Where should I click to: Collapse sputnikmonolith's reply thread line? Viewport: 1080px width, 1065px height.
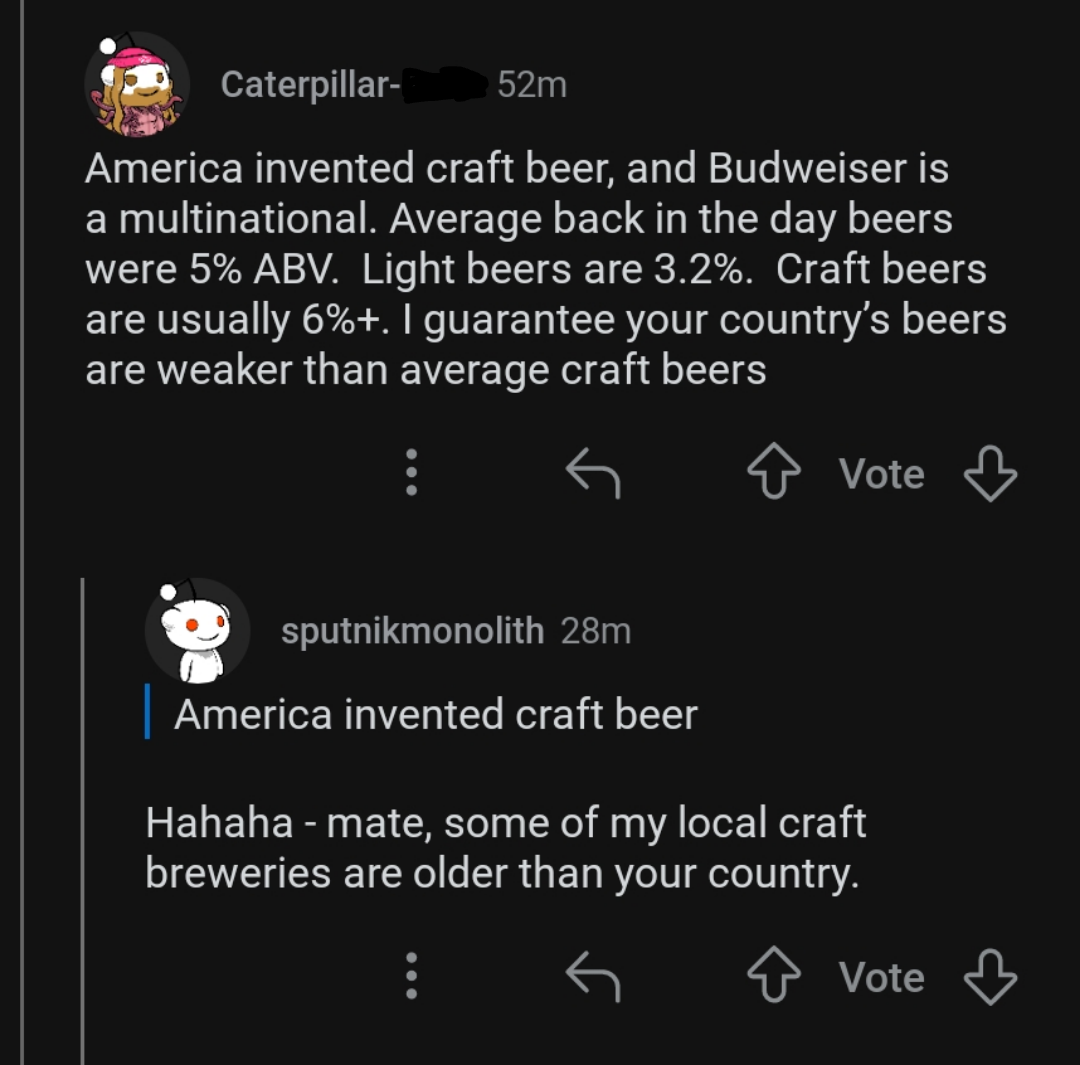click(x=83, y=800)
